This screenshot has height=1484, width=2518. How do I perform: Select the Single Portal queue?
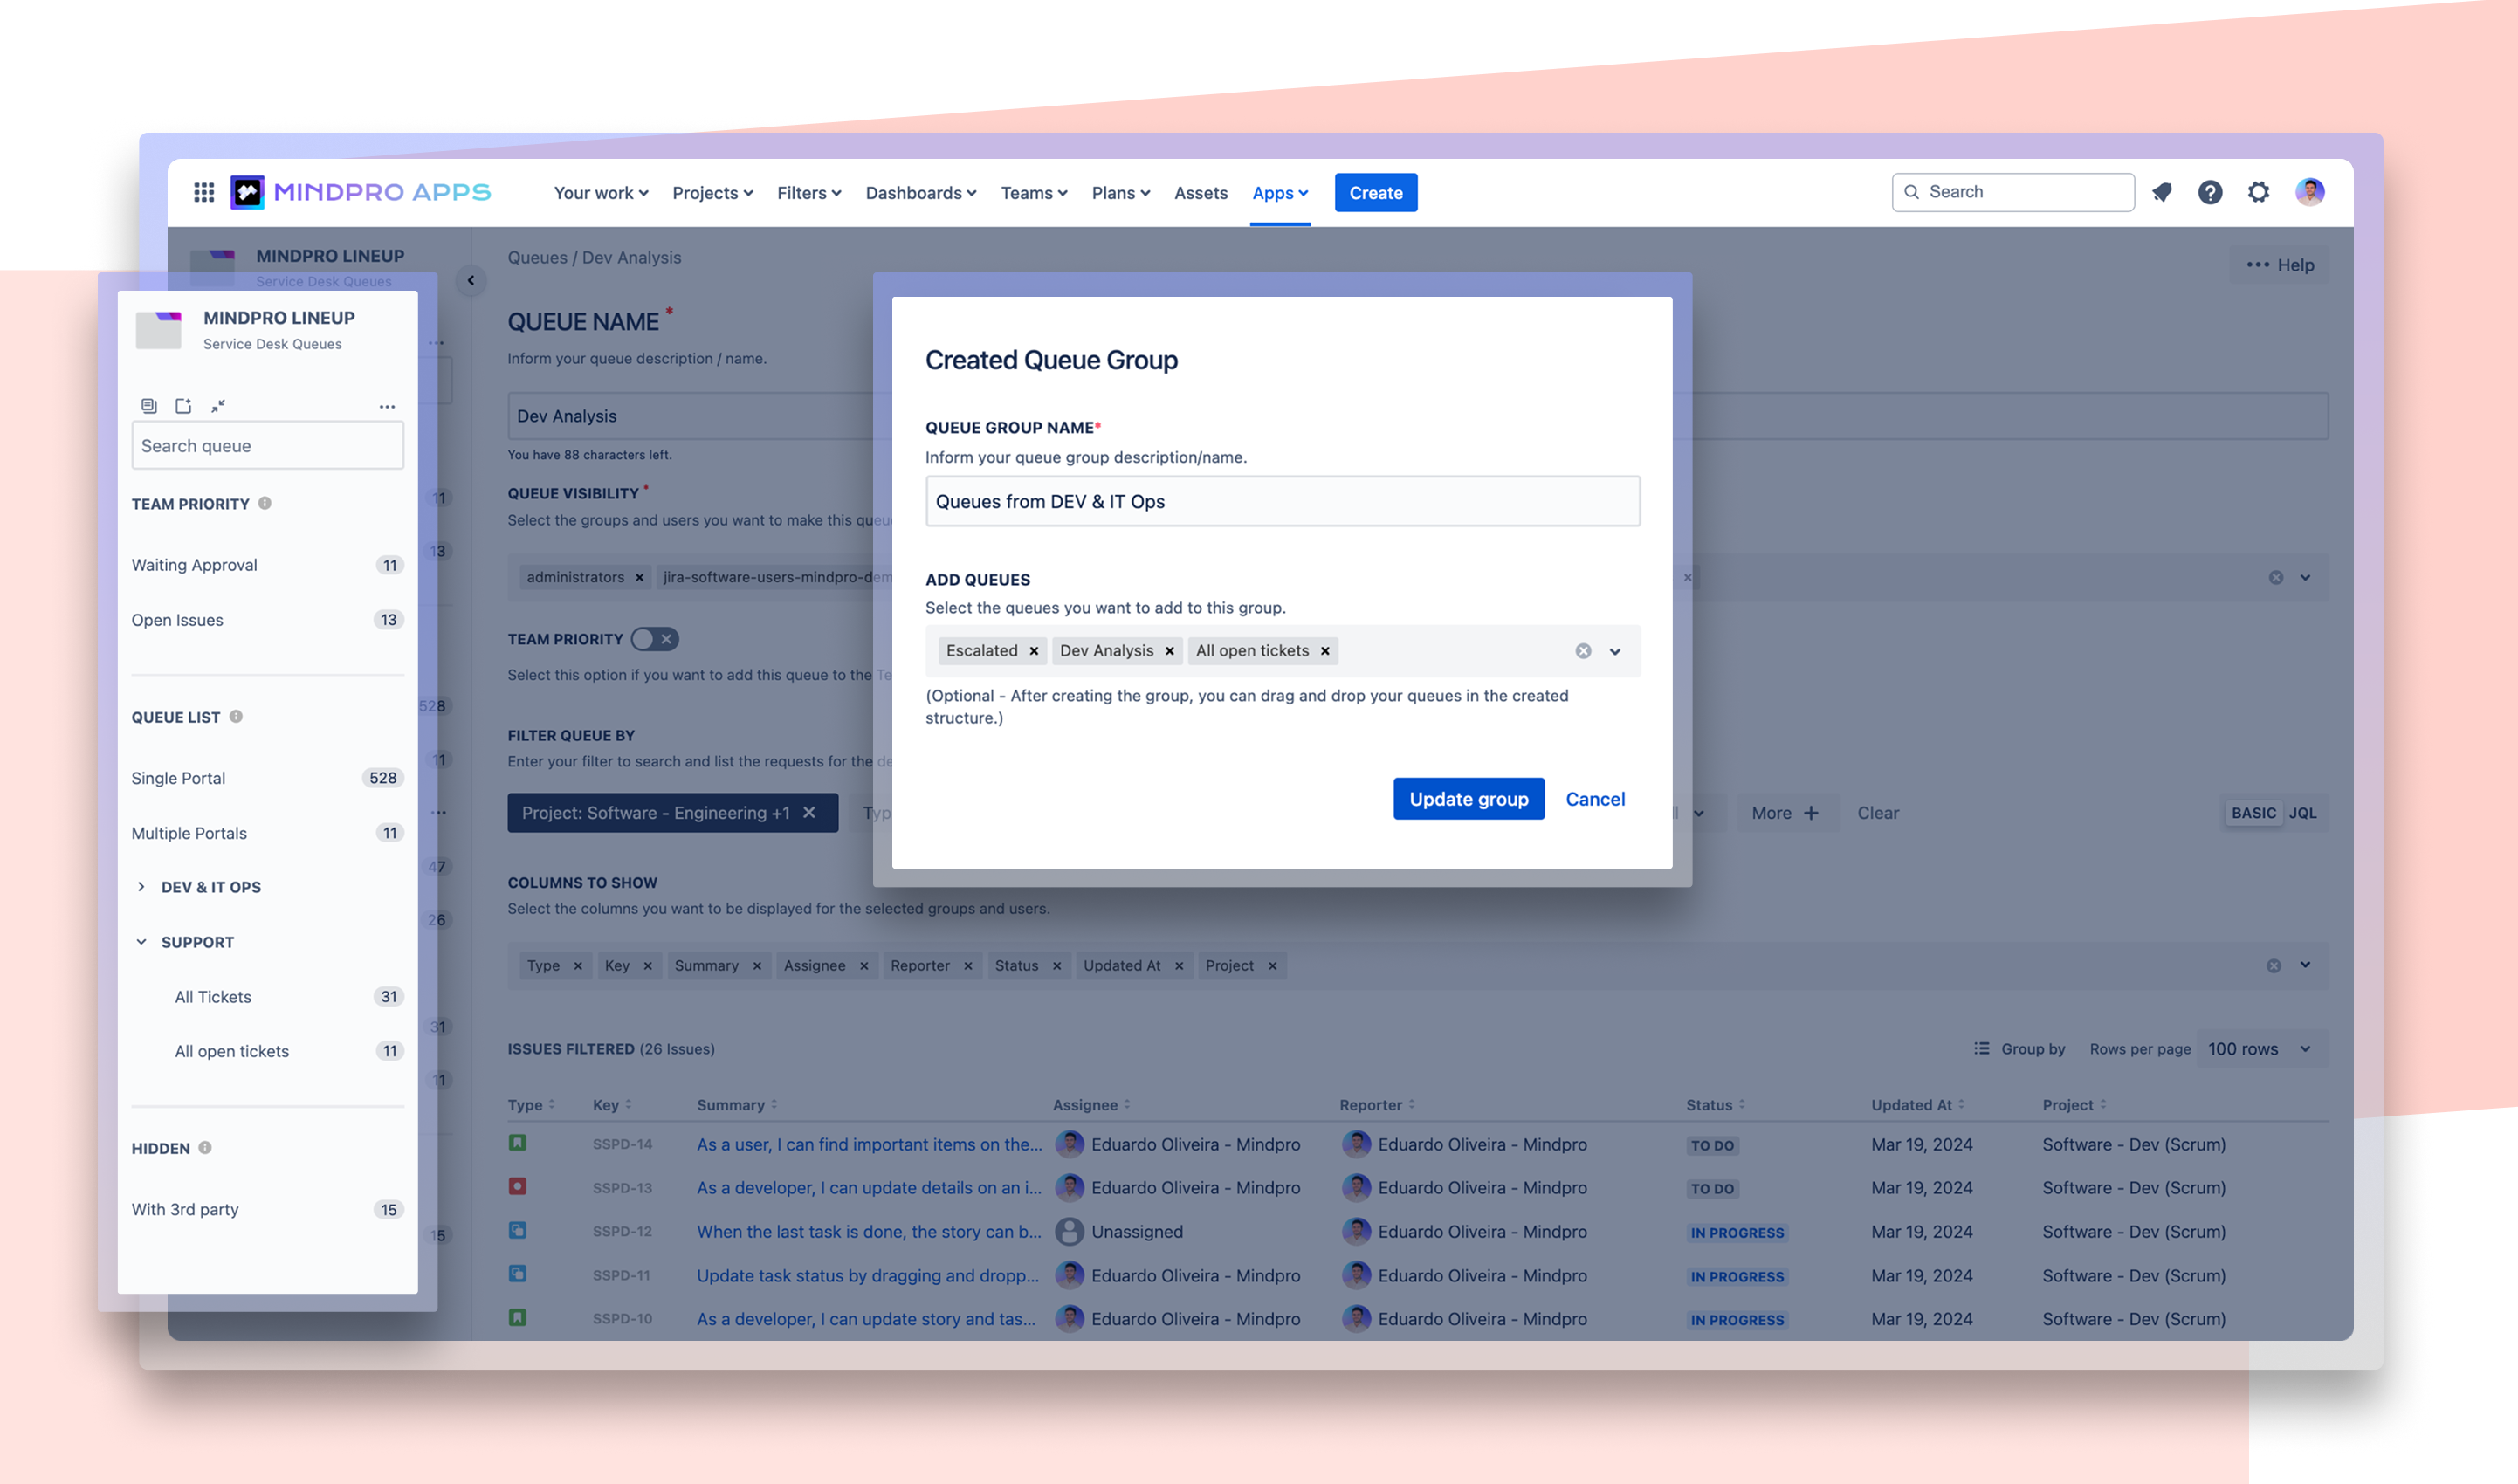(267, 778)
